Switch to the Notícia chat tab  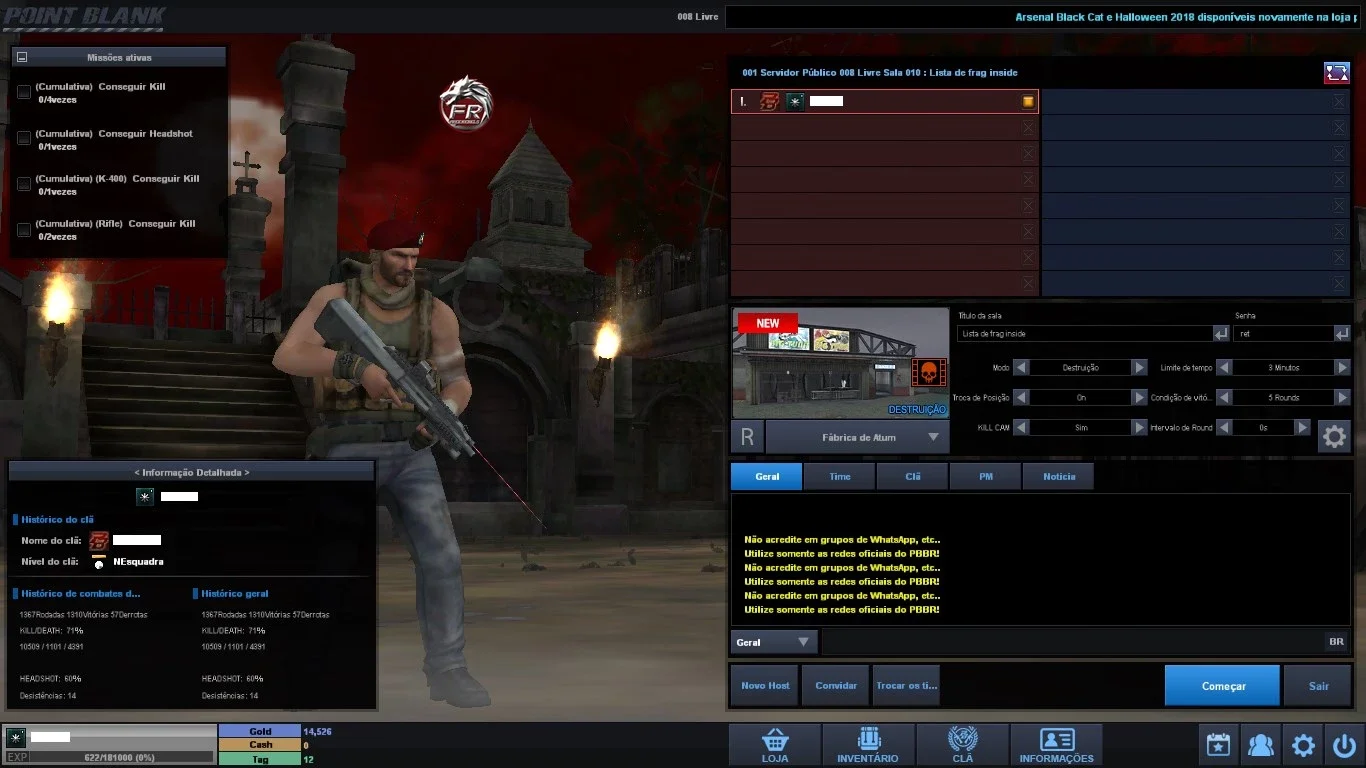(1059, 476)
